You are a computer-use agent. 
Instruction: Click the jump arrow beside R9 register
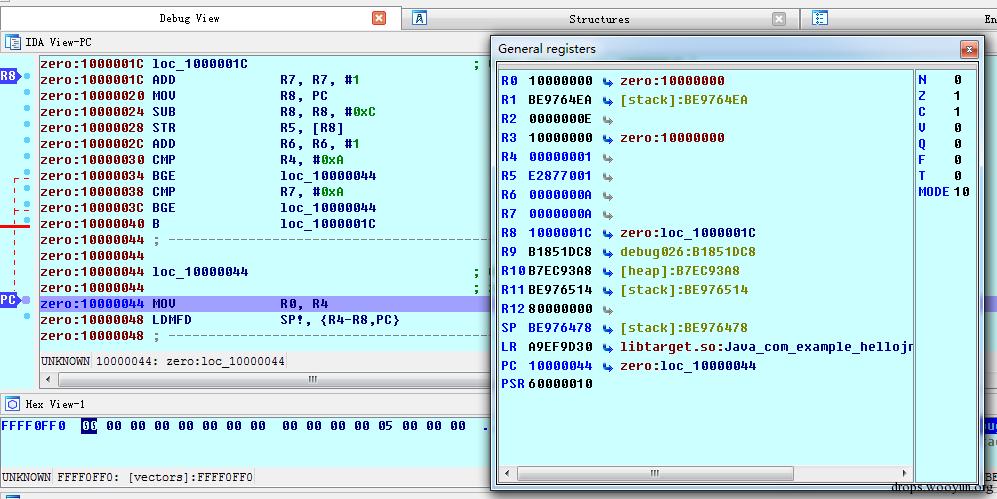pyautogui.click(x=607, y=252)
